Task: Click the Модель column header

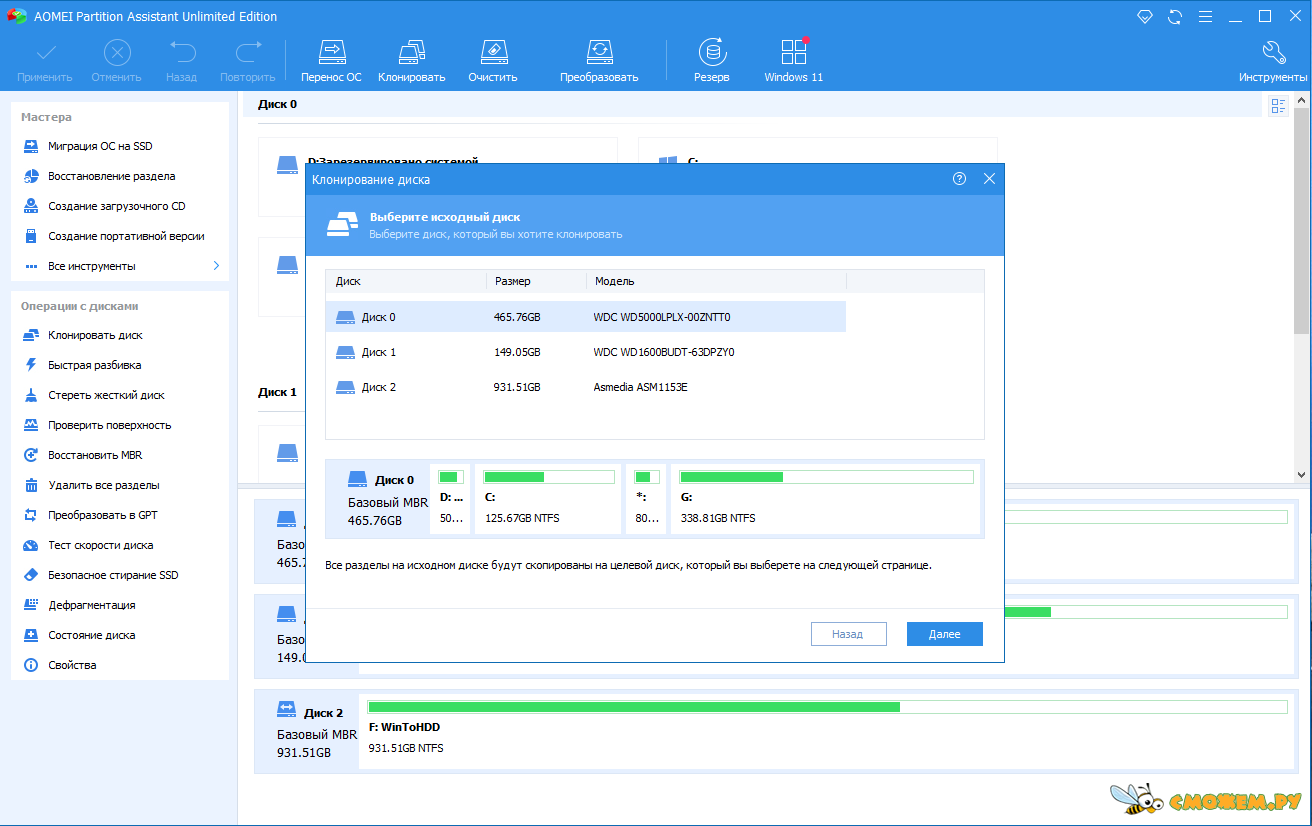Action: tap(716, 281)
